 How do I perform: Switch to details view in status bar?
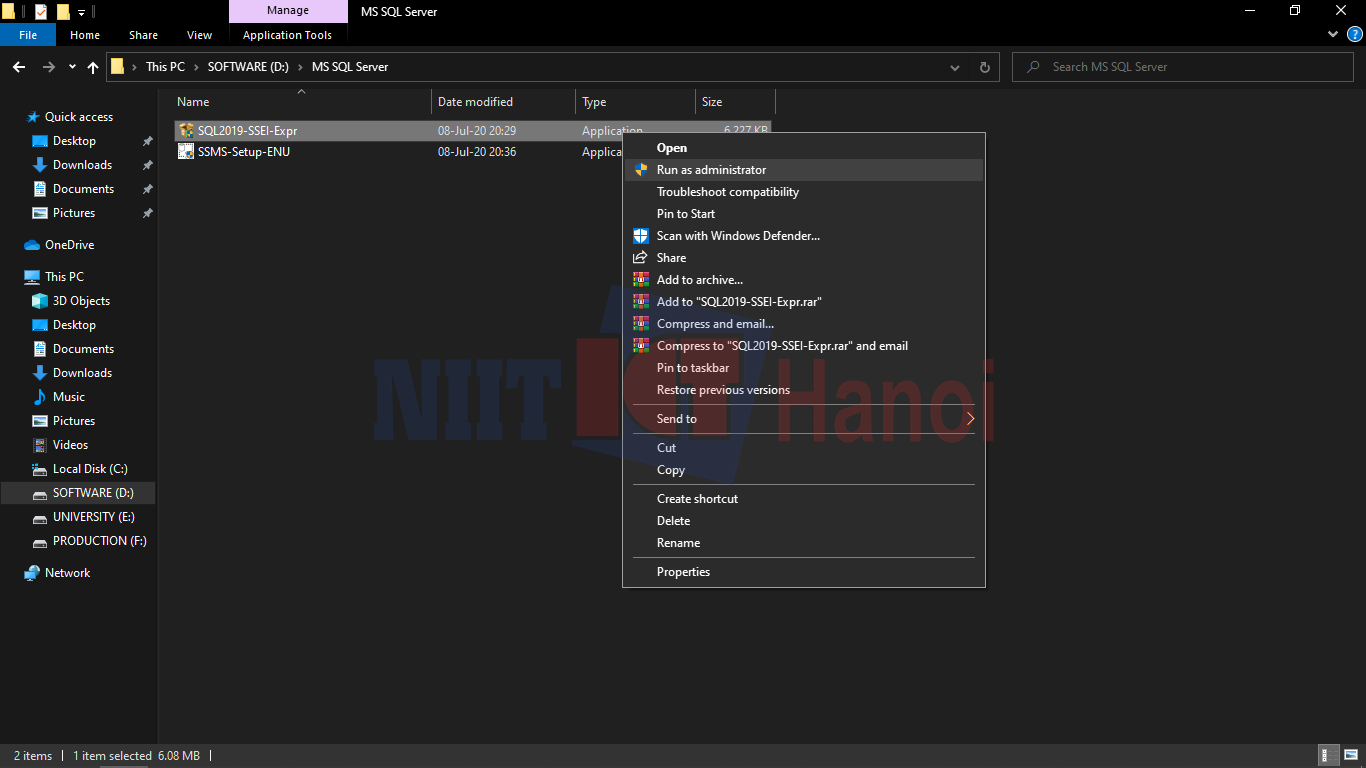click(1327, 755)
